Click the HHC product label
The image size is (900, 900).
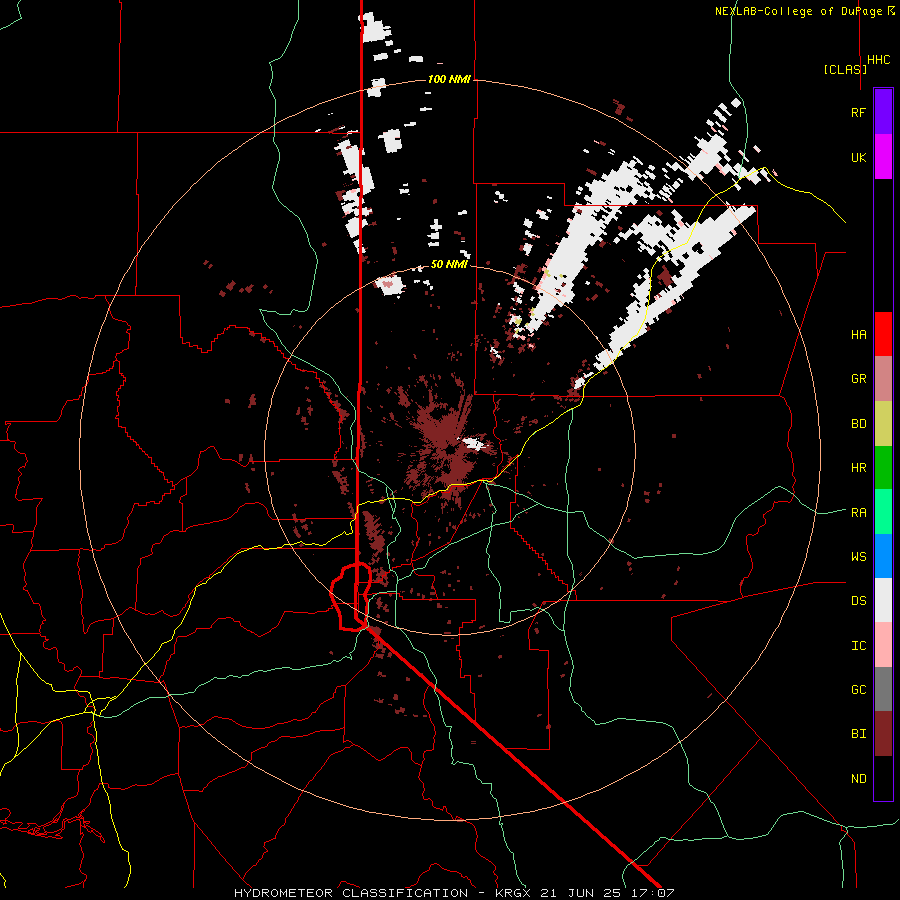coord(878,60)
